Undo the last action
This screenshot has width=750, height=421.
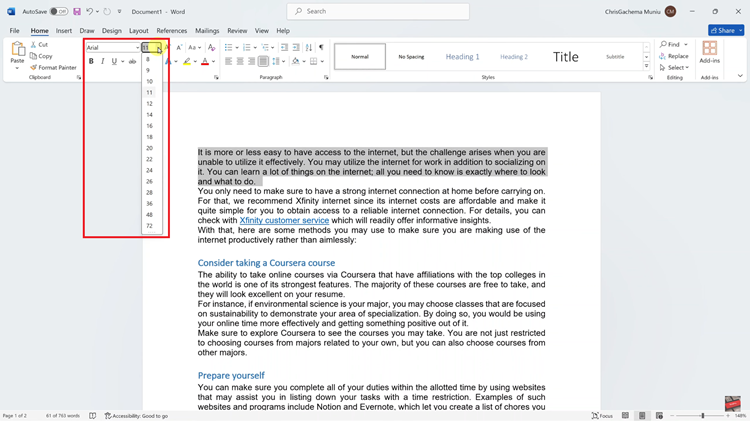(89, 11)
